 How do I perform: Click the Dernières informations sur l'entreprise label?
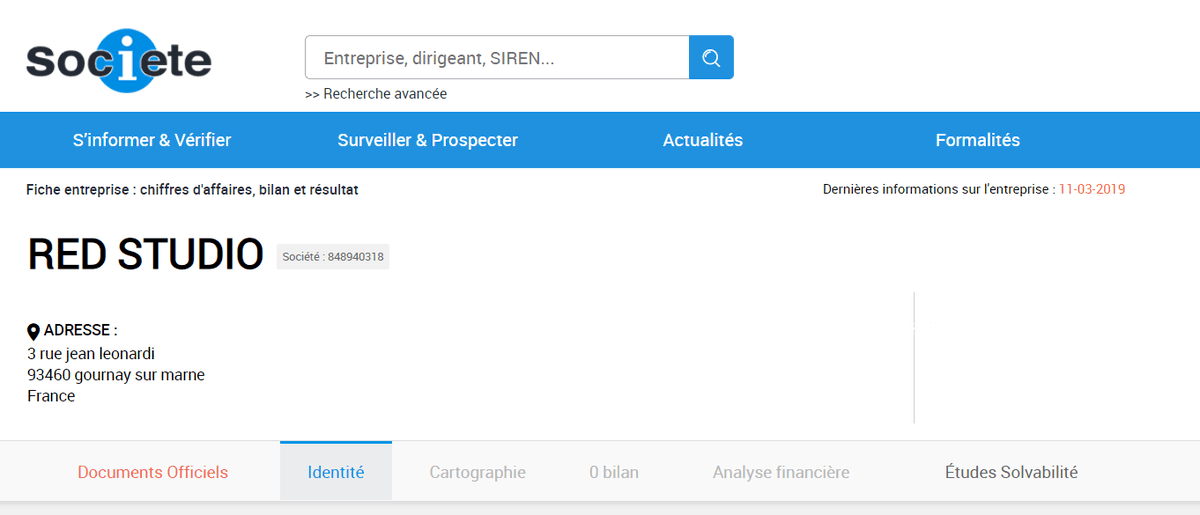[939, 189]
